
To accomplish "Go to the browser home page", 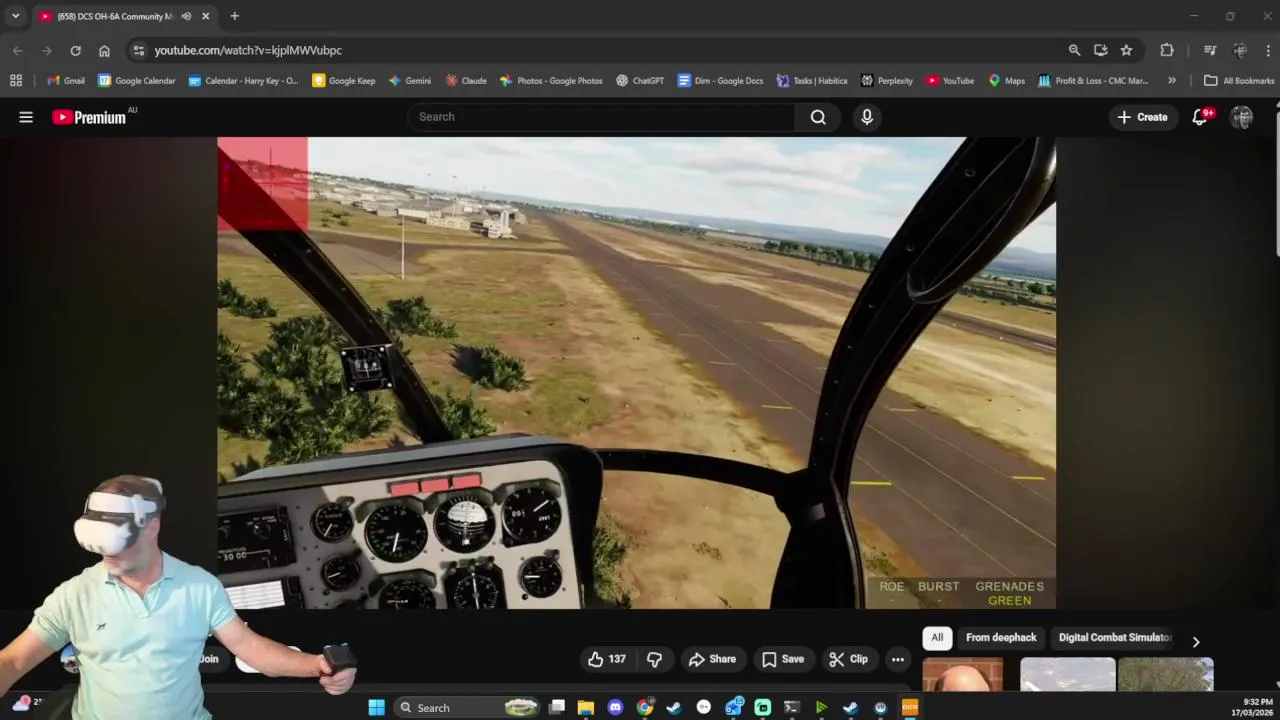I will click(x=104, y=50).
